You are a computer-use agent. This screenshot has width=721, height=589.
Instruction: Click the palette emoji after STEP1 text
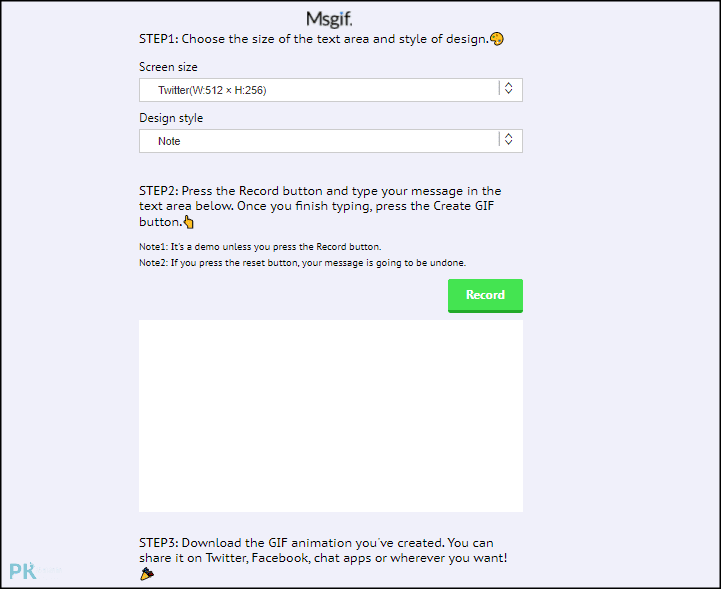(497, 39)
